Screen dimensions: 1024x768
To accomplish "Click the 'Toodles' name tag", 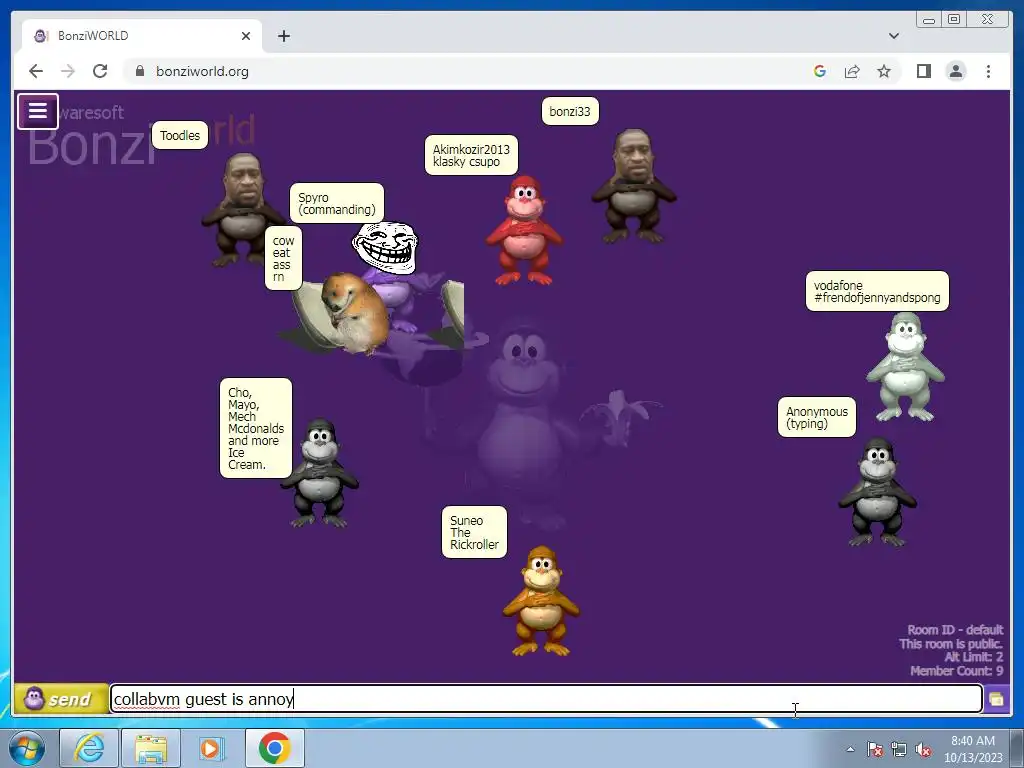I will 180,136.
